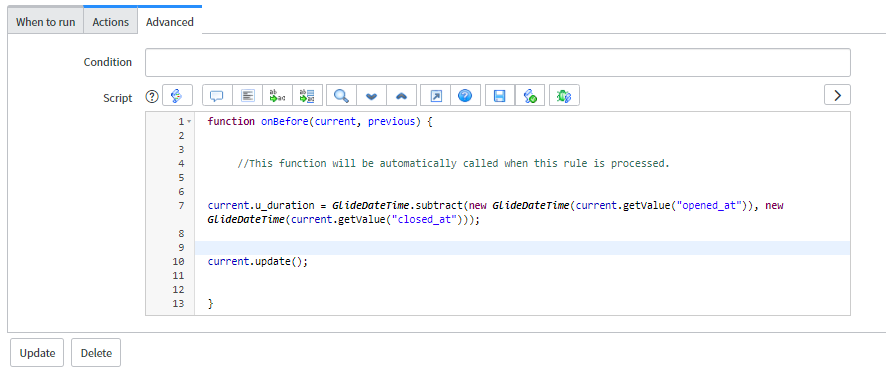
Task: Focus the Condition input field
Action: 498,63
